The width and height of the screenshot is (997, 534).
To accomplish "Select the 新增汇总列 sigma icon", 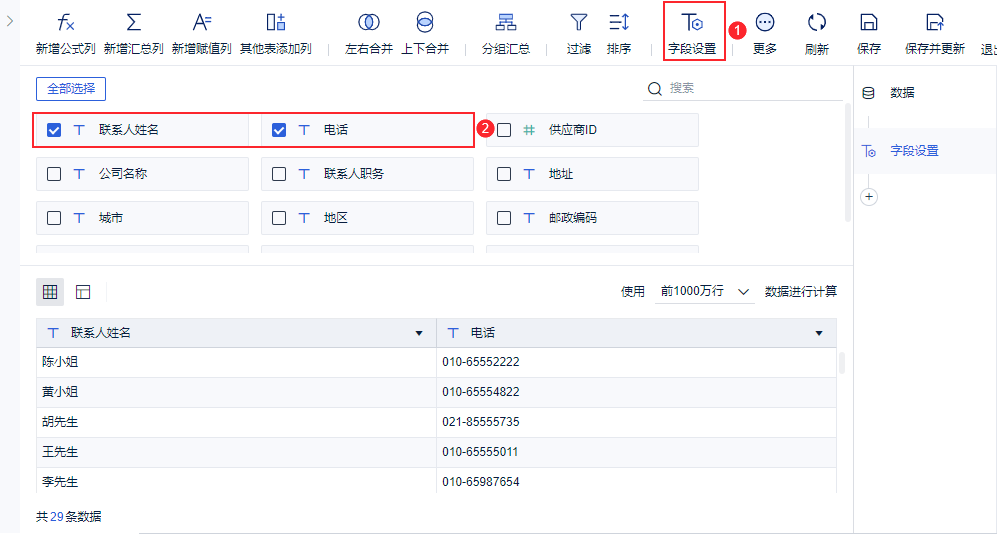I will pyautogui.click(x=134, y=23).
